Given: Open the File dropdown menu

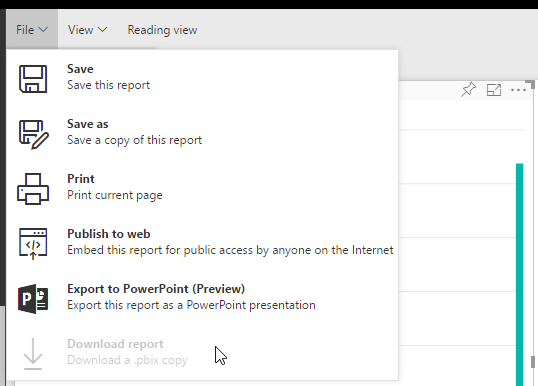Looking at the screenshot, I should pos(32,30).
